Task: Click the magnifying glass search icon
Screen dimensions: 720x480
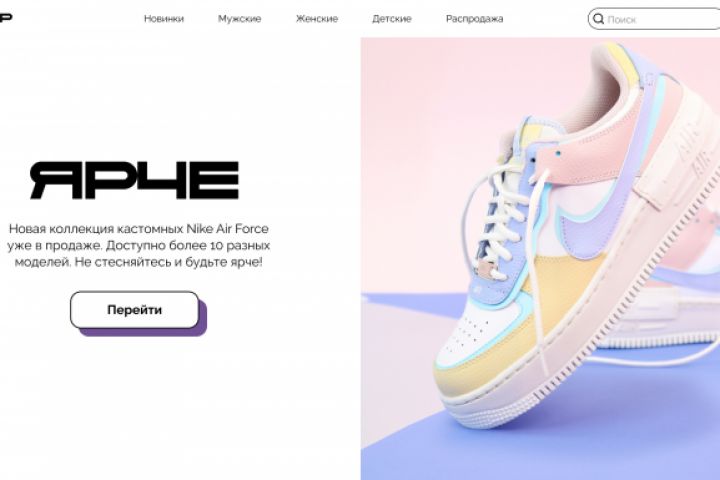Action: click(x=598, y=19)
